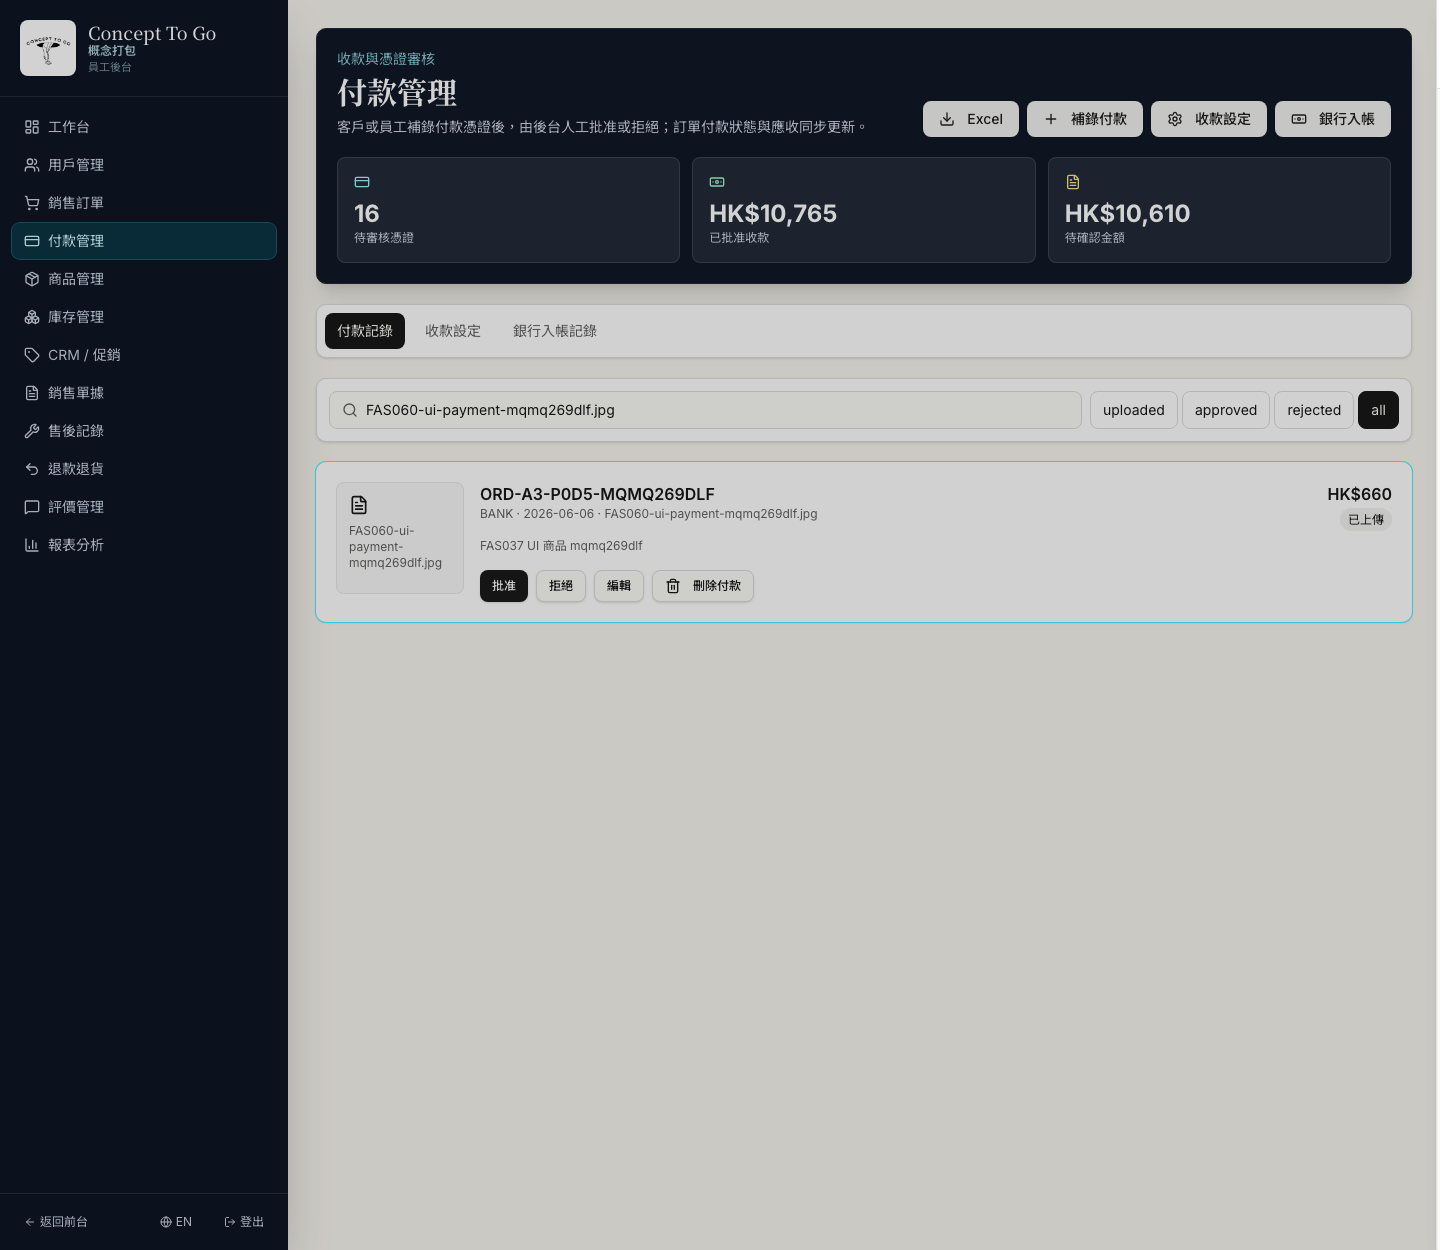This screenshot has width=1440, height=1250.
Task: Open 售後記錄 sidebar item
Action: coord(144,431)
